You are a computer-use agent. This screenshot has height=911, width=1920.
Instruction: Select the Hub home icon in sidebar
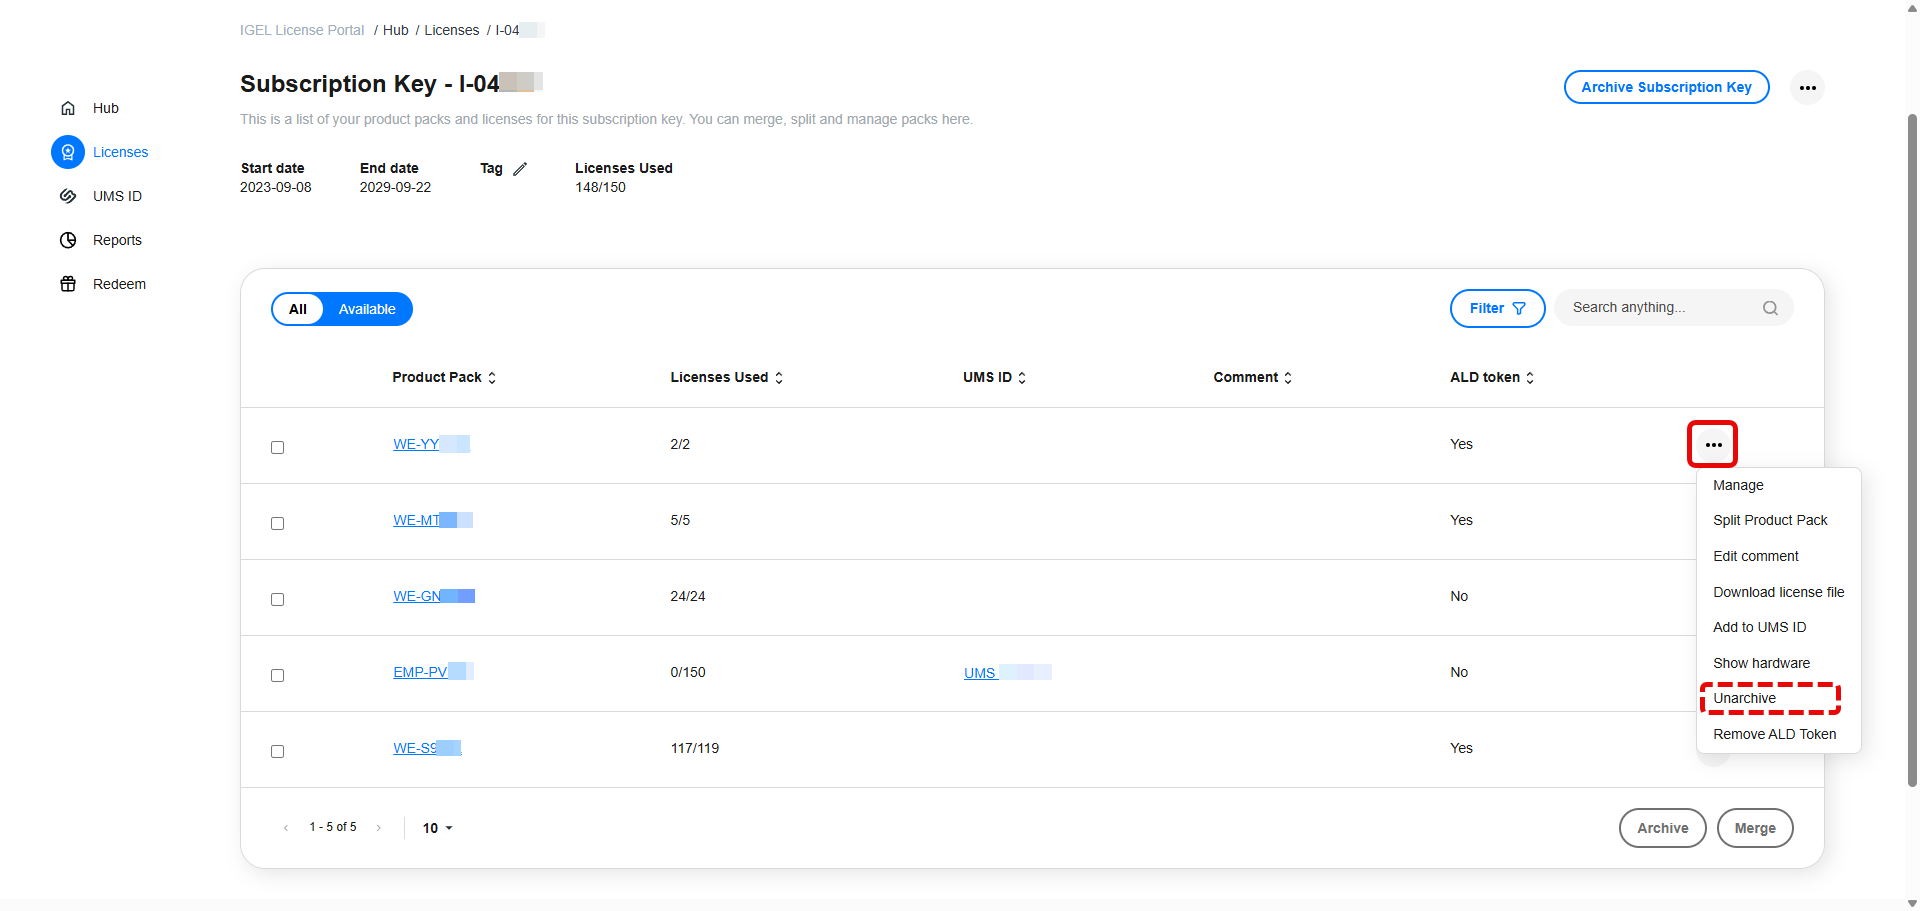[x=67, y=108]
